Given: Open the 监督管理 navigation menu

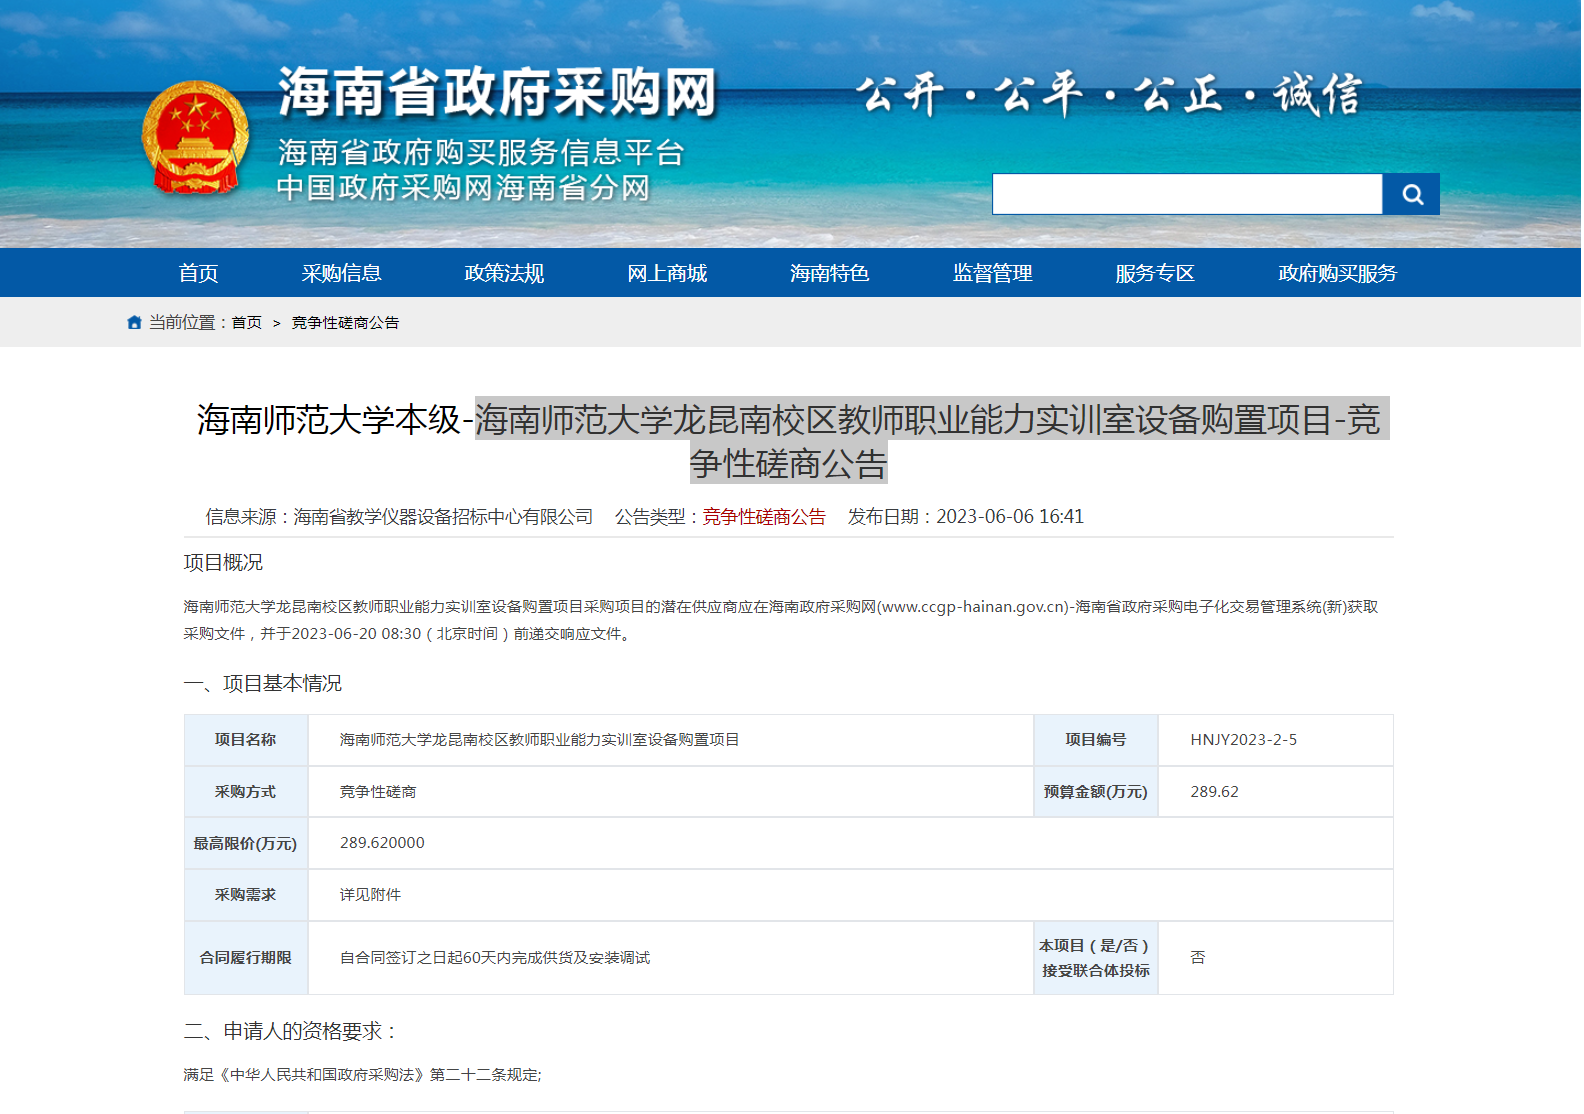Looking at the screenshot, I should coord(992,273).
